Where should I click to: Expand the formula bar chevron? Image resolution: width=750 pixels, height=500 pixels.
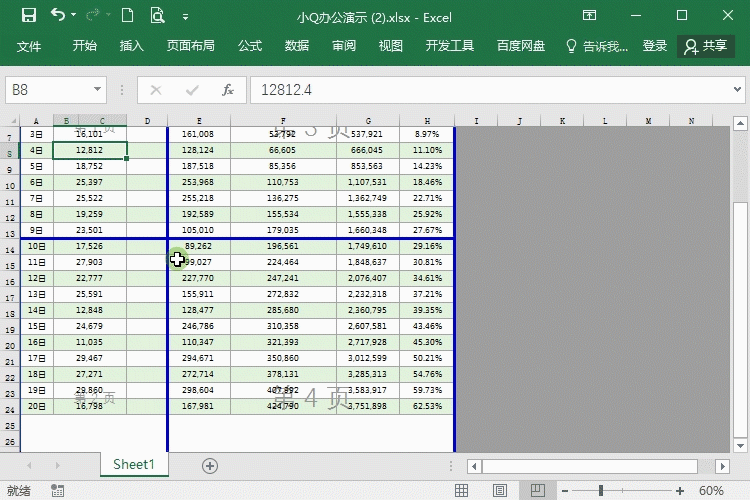(737, 89)
